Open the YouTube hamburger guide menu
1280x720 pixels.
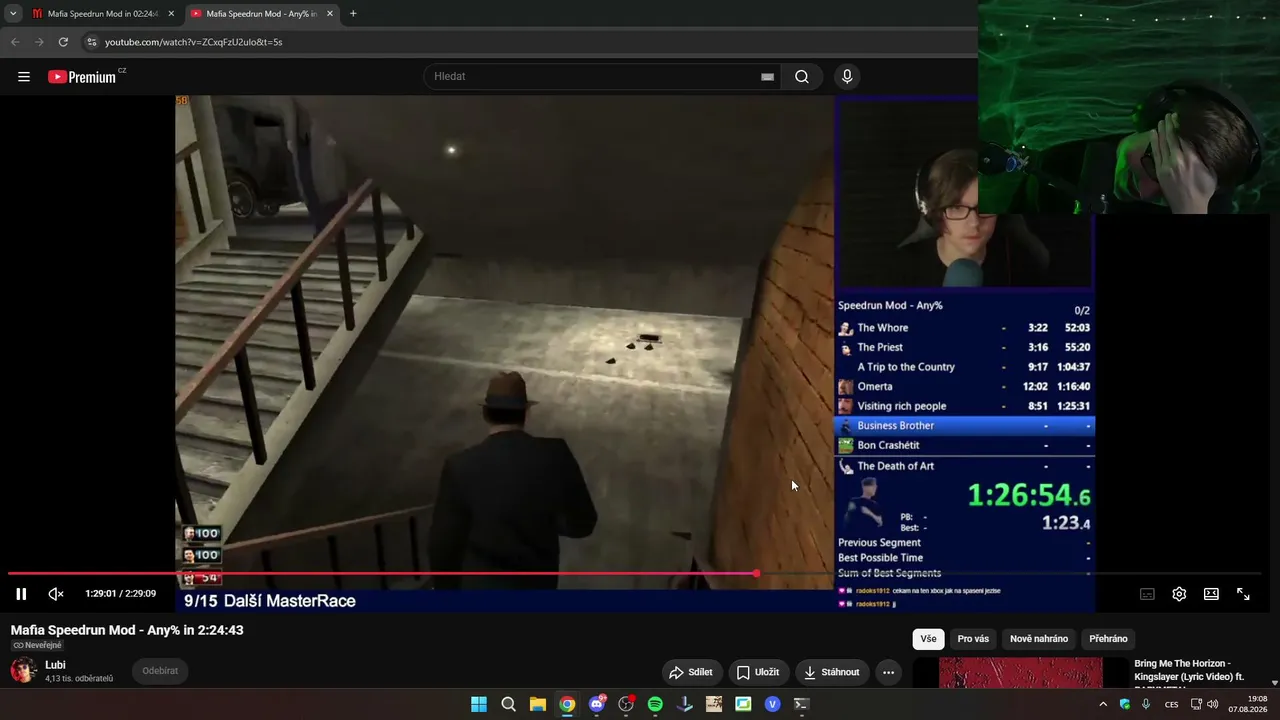(24, 77)
